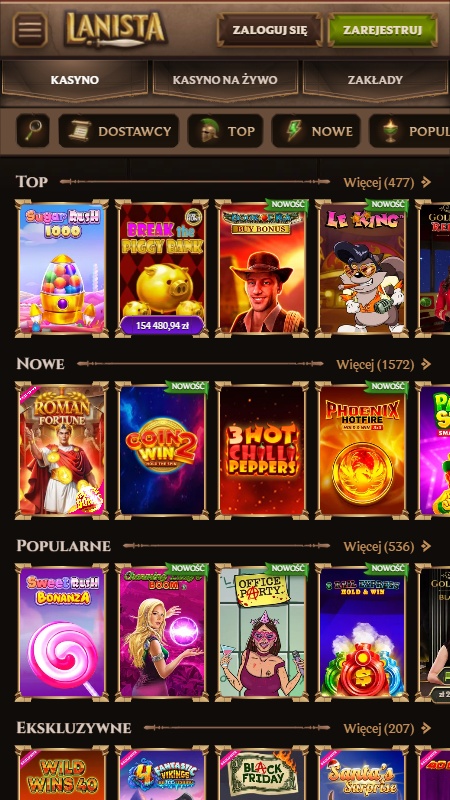Select the Nowe lightning filter
This screenshot has width=450, height=800.
click(x=316, y=131)
